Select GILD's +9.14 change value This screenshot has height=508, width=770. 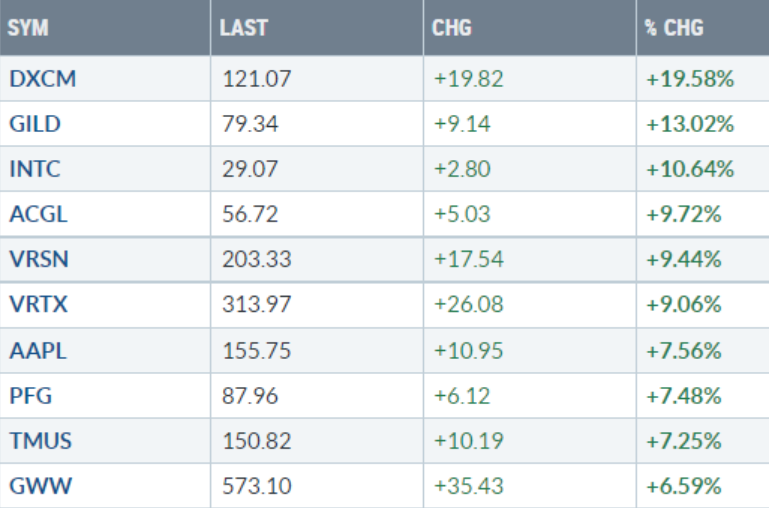(x=462, y=124)
